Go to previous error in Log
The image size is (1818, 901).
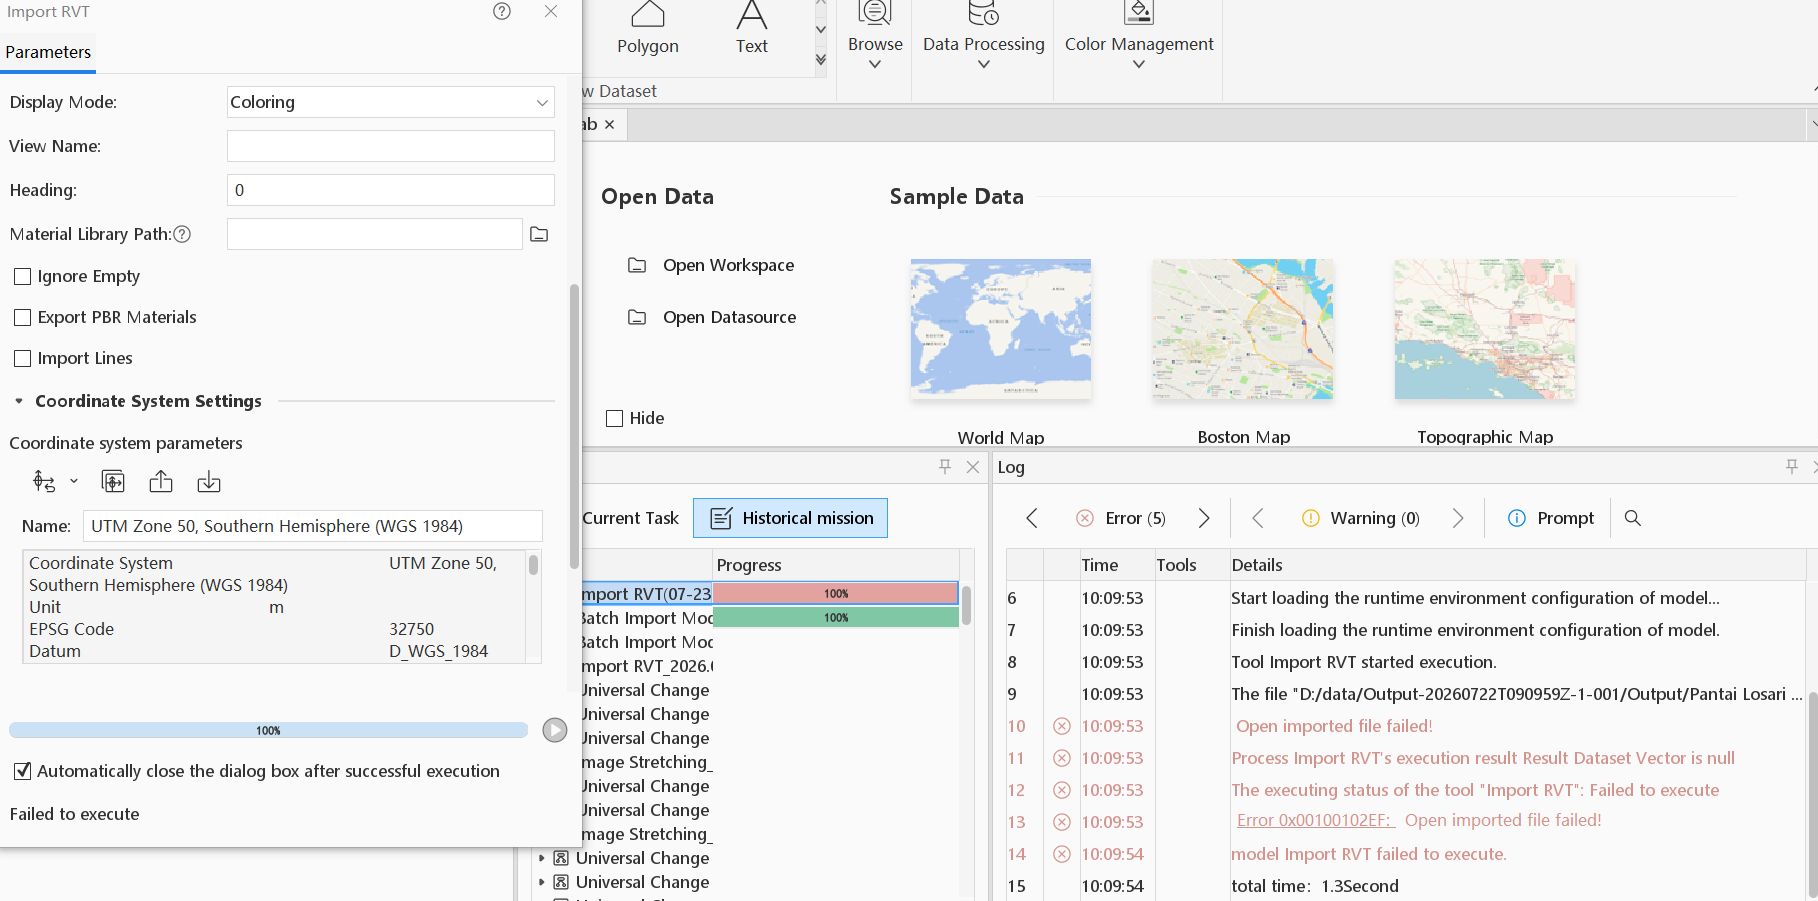coord(1032,518)
